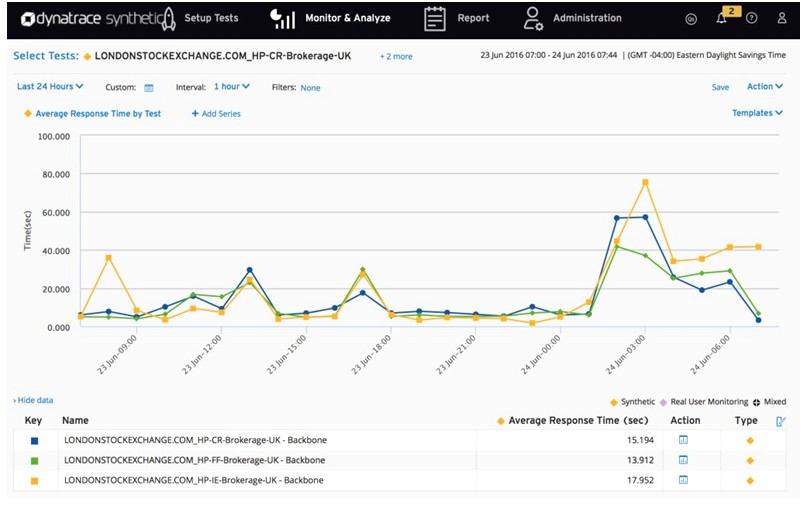Open chart action icon for HP-CR row
This screenshot has width=810, height=506.
coord(683,440)
